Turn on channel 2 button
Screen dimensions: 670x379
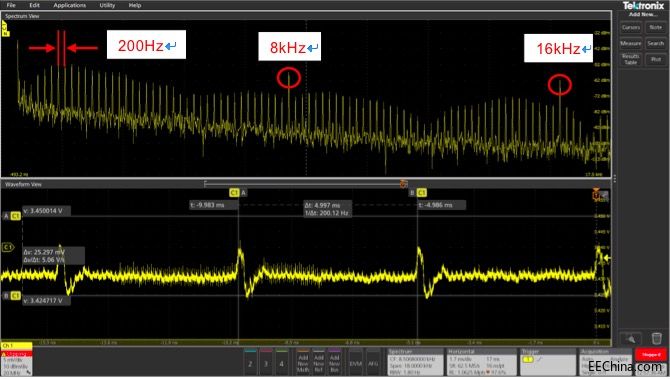tap(250, 363)
